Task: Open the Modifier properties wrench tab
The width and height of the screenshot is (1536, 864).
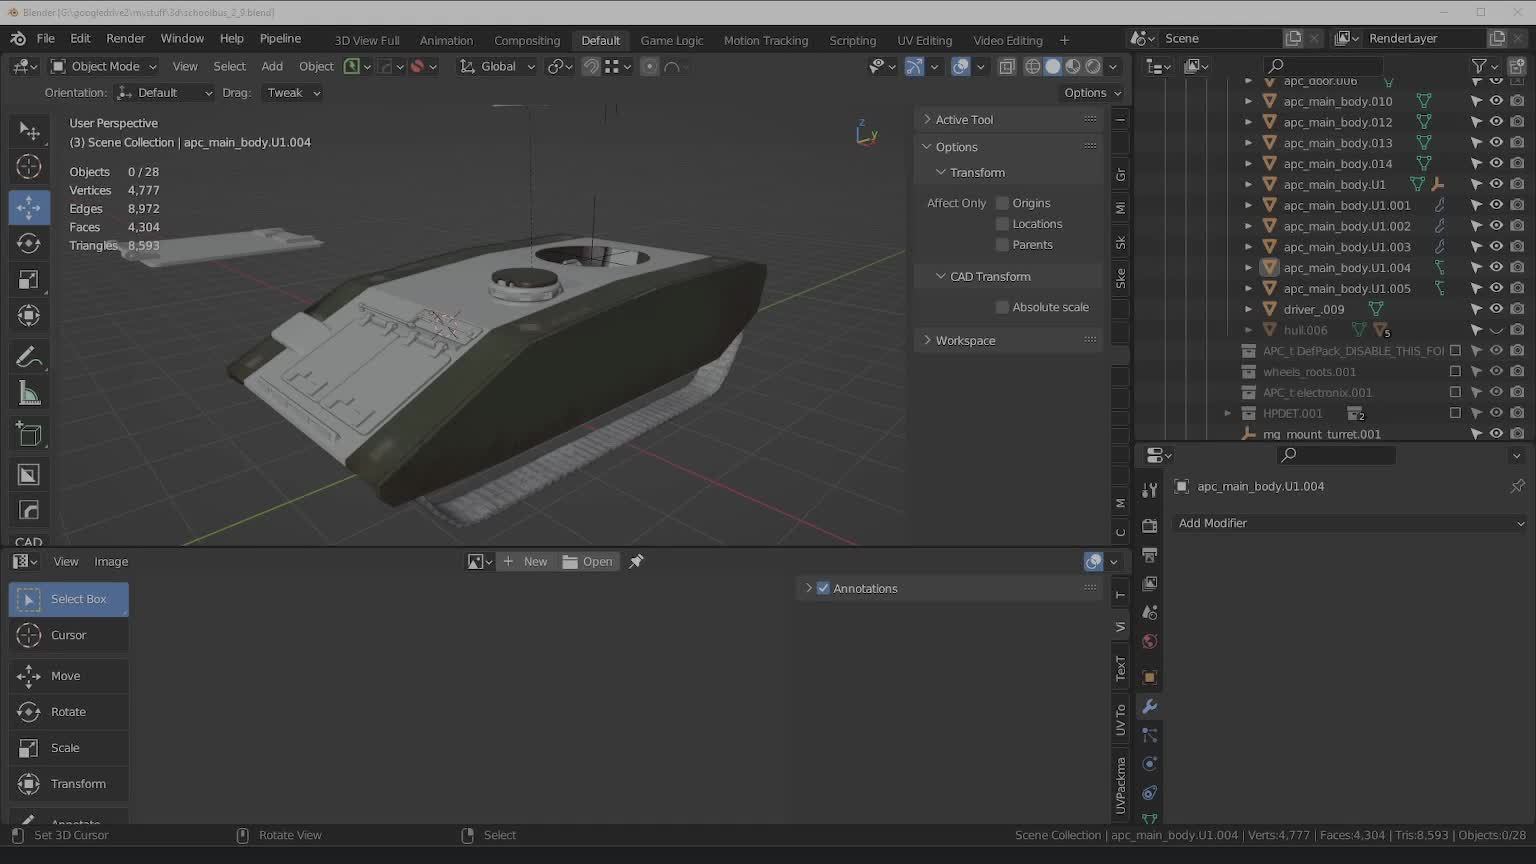Action: click(x=1150, y=707)
